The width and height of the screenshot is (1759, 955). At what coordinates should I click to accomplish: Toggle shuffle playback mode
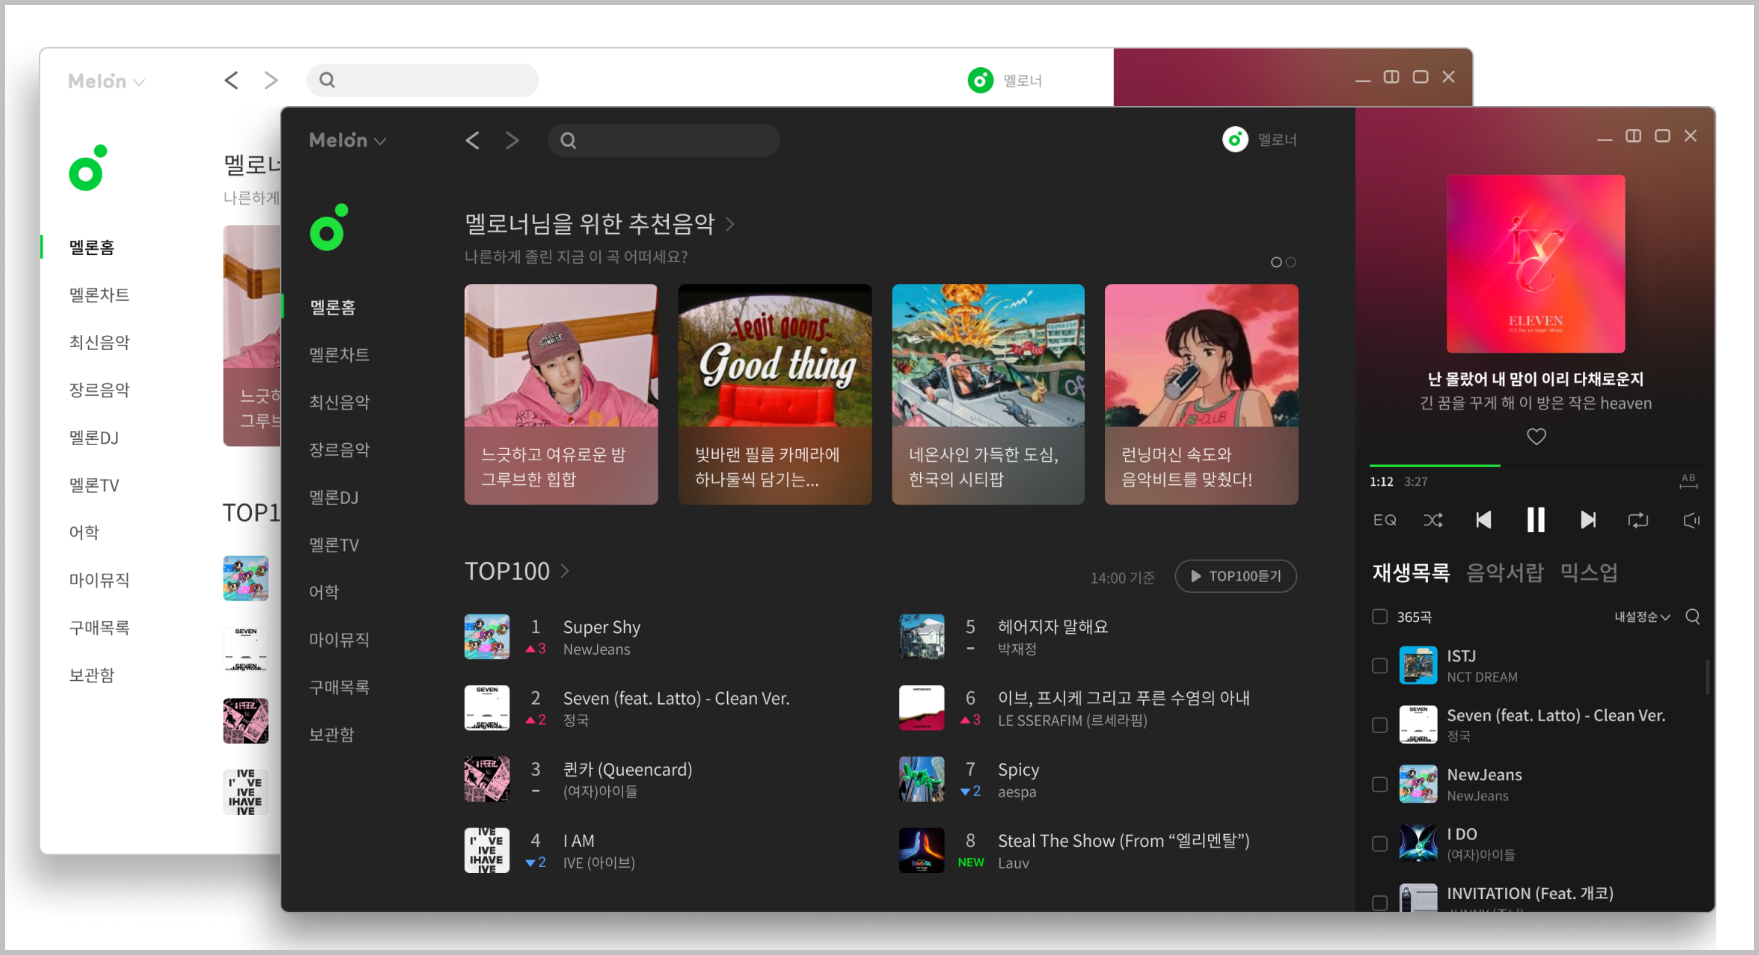[x=1433, y=520]
